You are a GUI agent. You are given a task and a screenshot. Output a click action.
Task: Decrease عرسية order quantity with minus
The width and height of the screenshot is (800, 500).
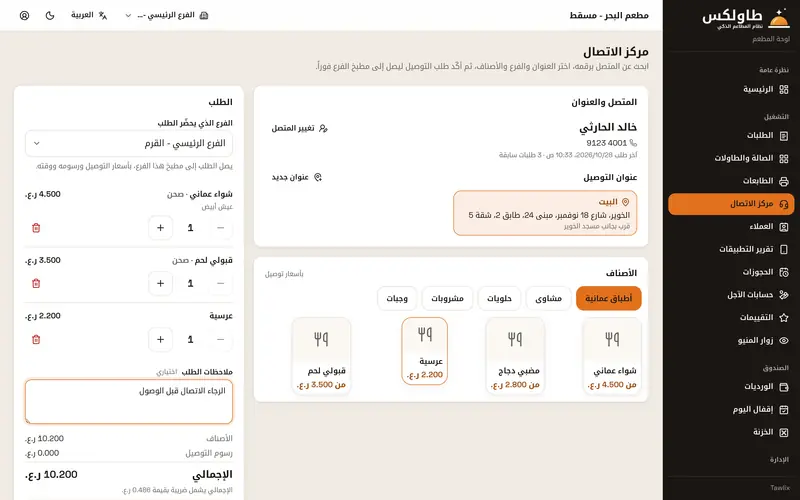220,339
